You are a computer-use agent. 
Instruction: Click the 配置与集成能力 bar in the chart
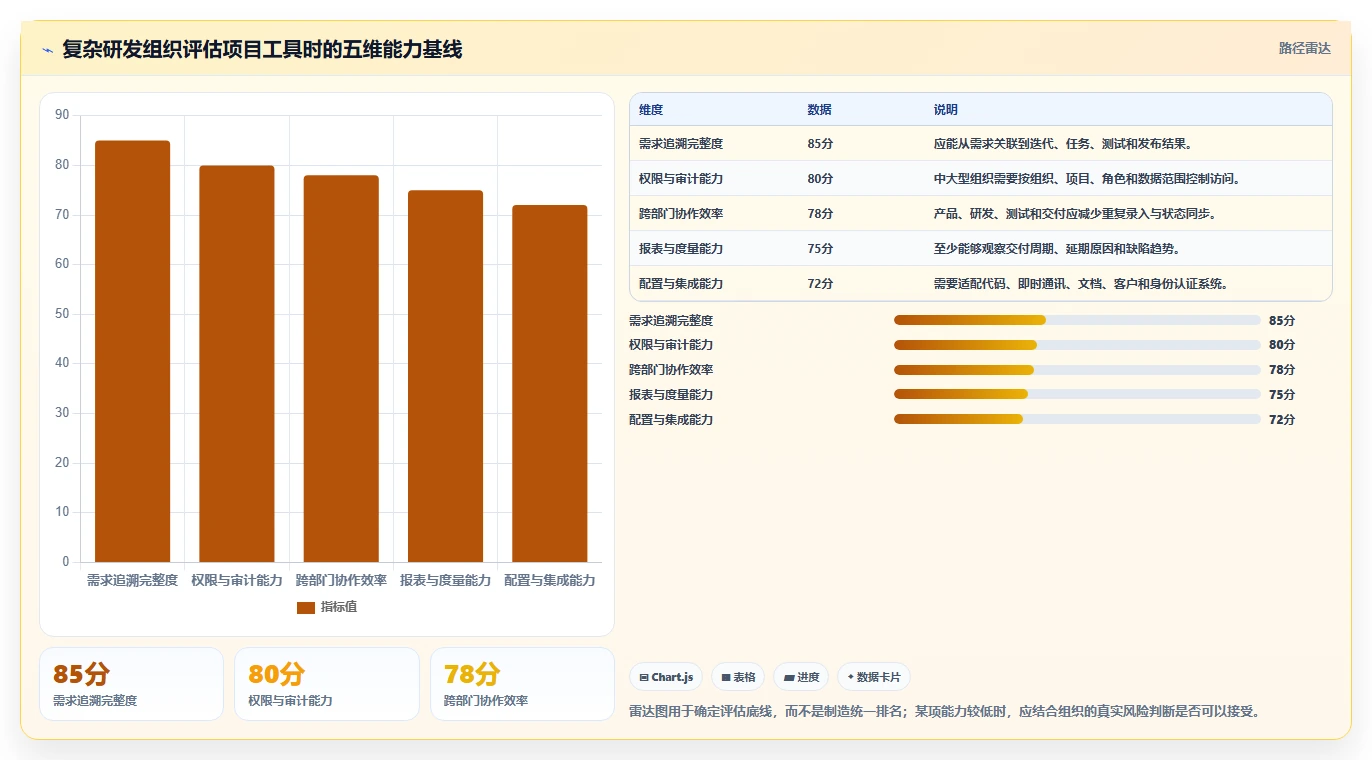pos(550,384)
